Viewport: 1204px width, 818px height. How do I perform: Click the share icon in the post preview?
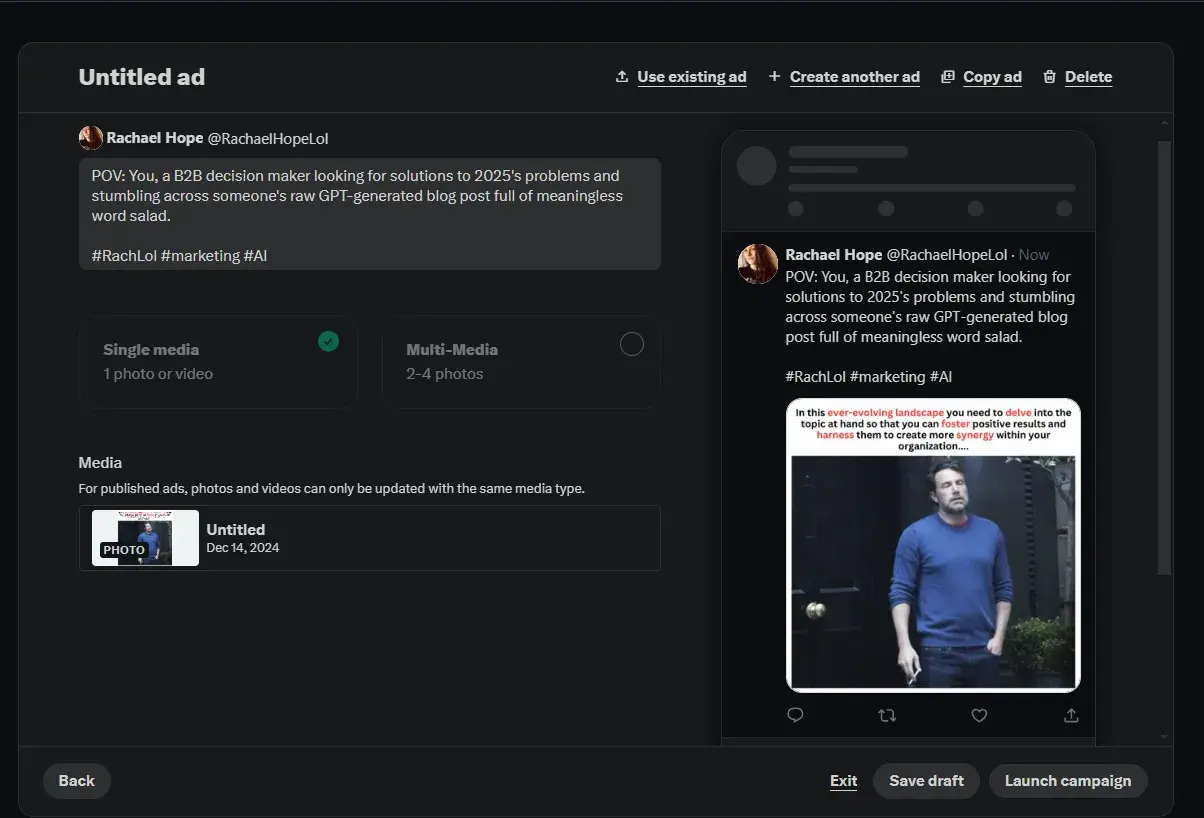1071,715
